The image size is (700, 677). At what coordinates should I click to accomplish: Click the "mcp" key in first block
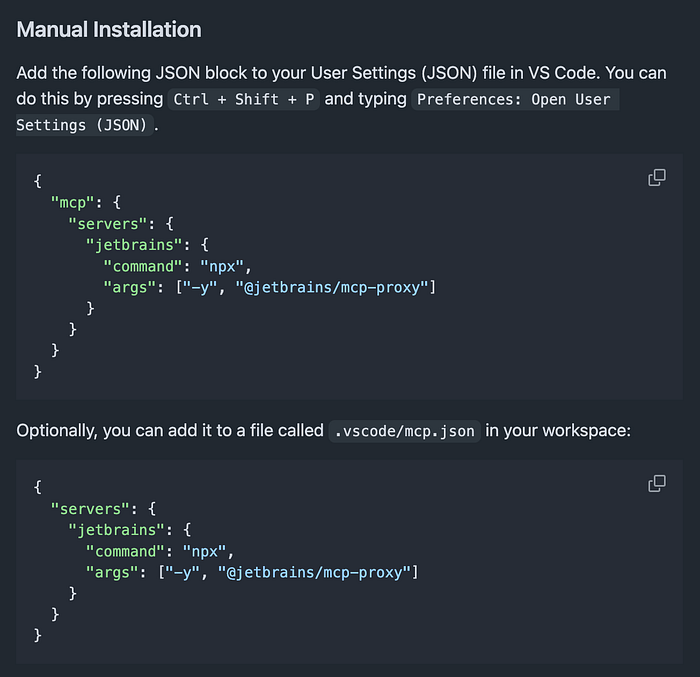(72, 203)
